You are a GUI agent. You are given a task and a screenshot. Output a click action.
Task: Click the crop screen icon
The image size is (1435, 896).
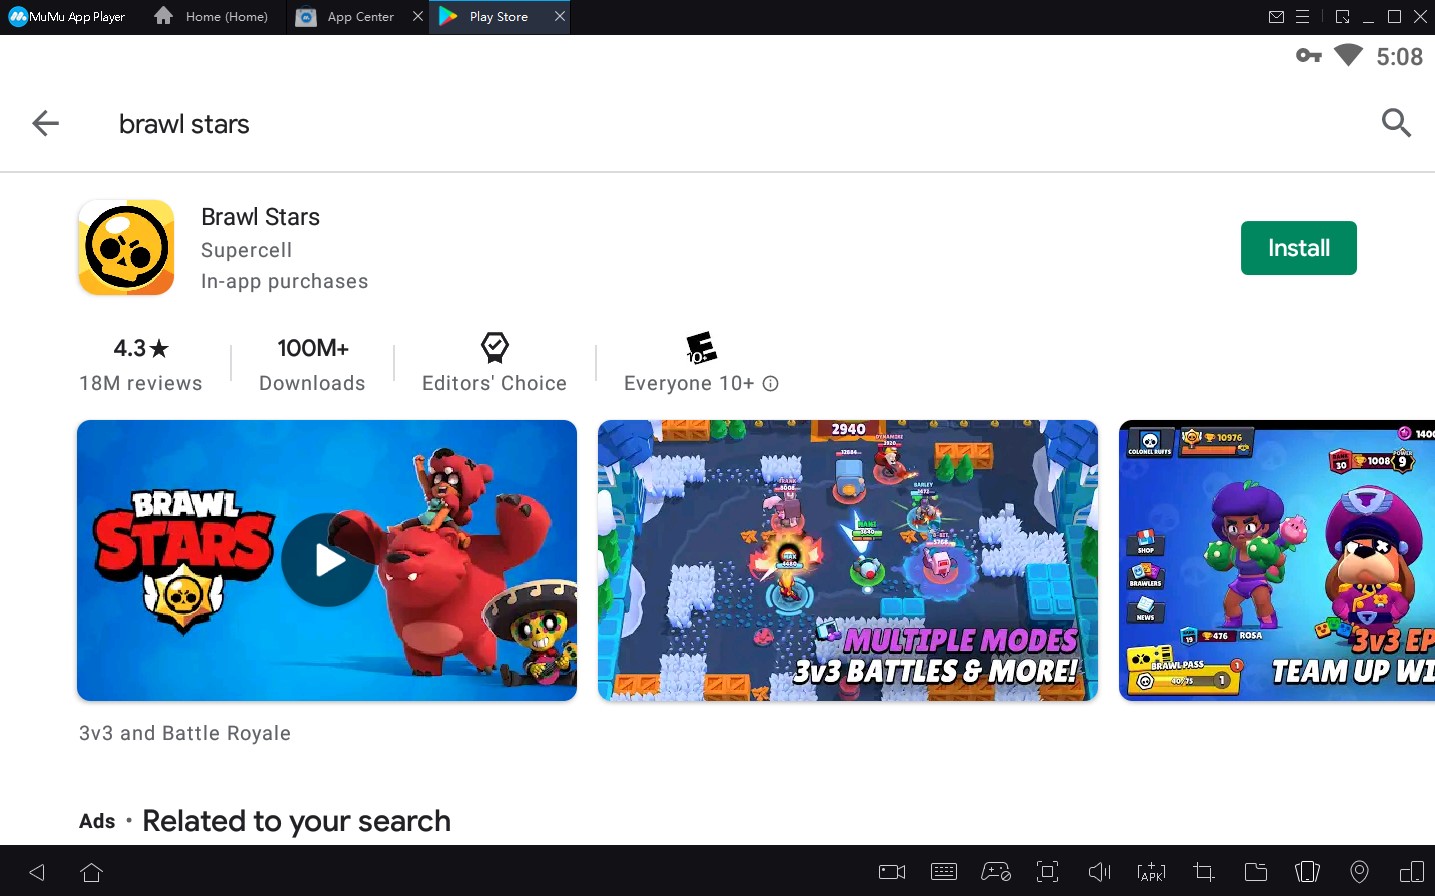(1204, 872)
